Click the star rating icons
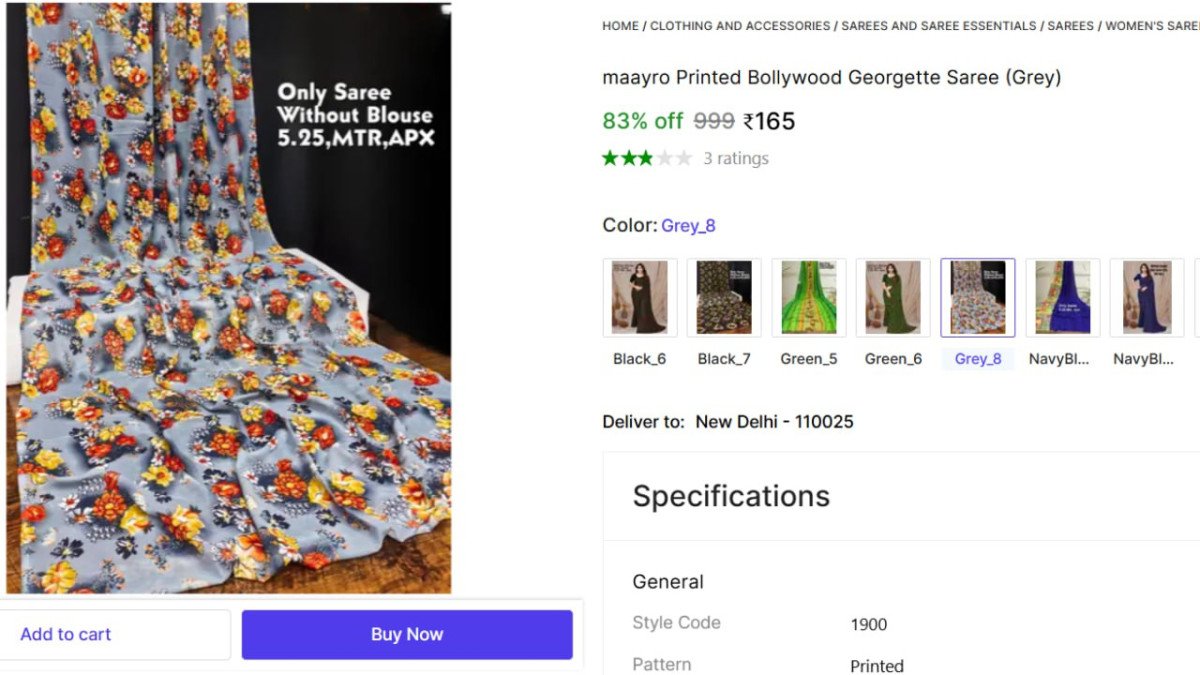1200x675 pixels. tap(646, 158)
